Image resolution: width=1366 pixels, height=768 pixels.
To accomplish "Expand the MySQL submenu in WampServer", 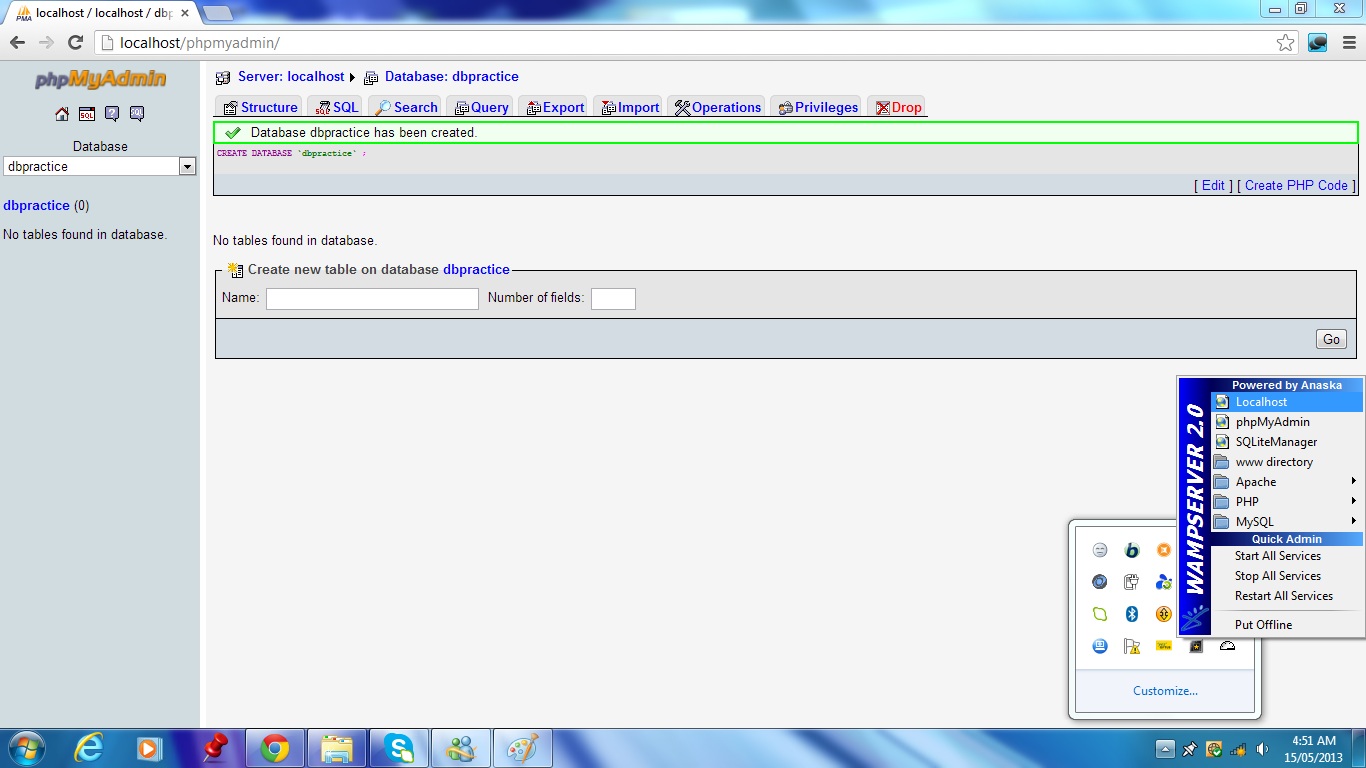I will (1287, 522).
